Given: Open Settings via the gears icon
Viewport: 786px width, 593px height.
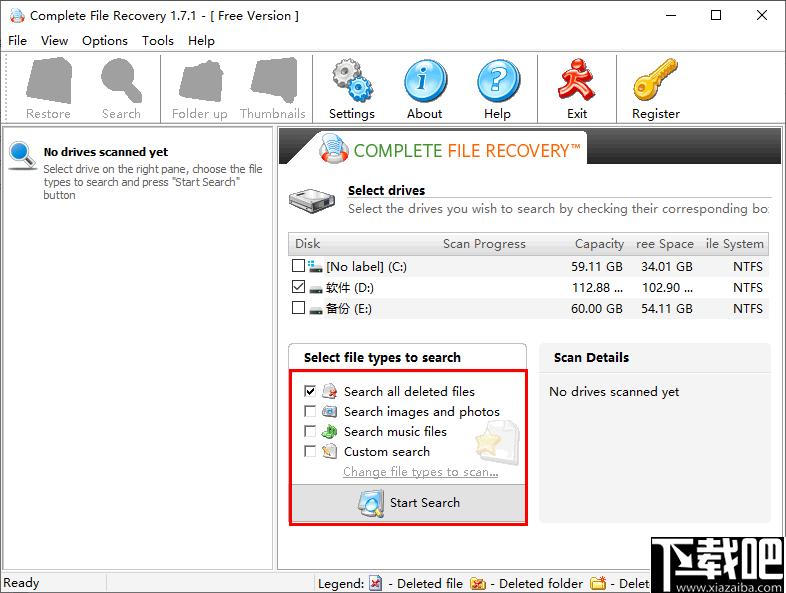Looking at the screenshot, I should [352, 80].
